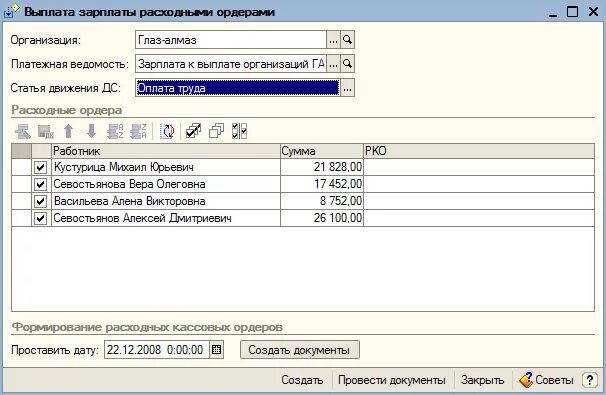This screenshot has height=395, width=606.
Task: Move row down with the down arrow
Action: click(x=91, y=131)
